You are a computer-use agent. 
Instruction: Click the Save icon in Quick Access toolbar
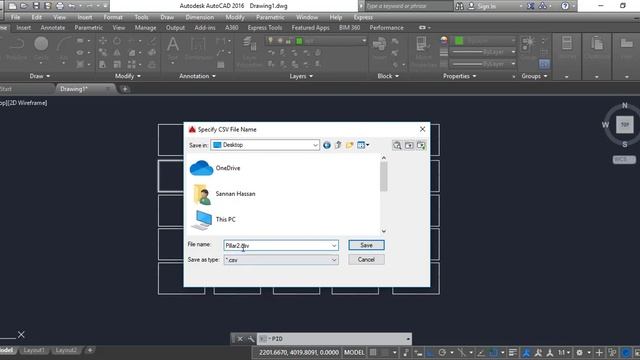[36, 6]
